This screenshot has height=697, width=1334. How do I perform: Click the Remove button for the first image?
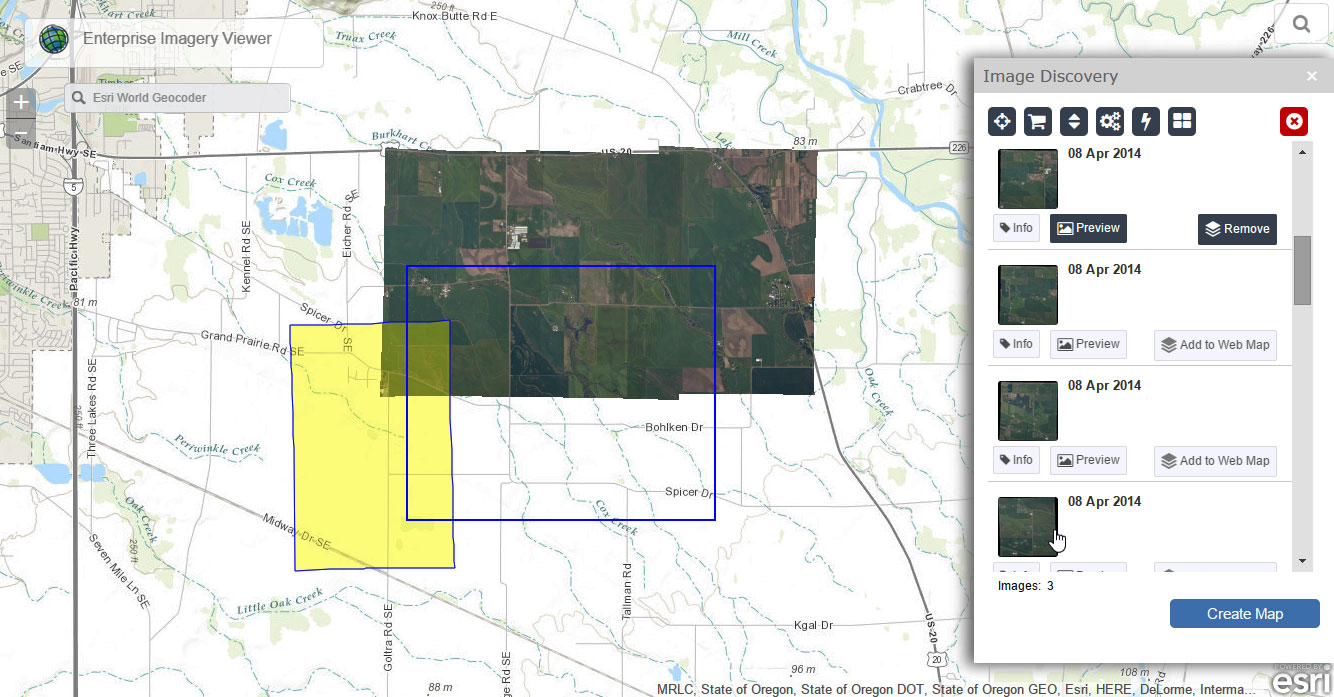click(1237, 229)
